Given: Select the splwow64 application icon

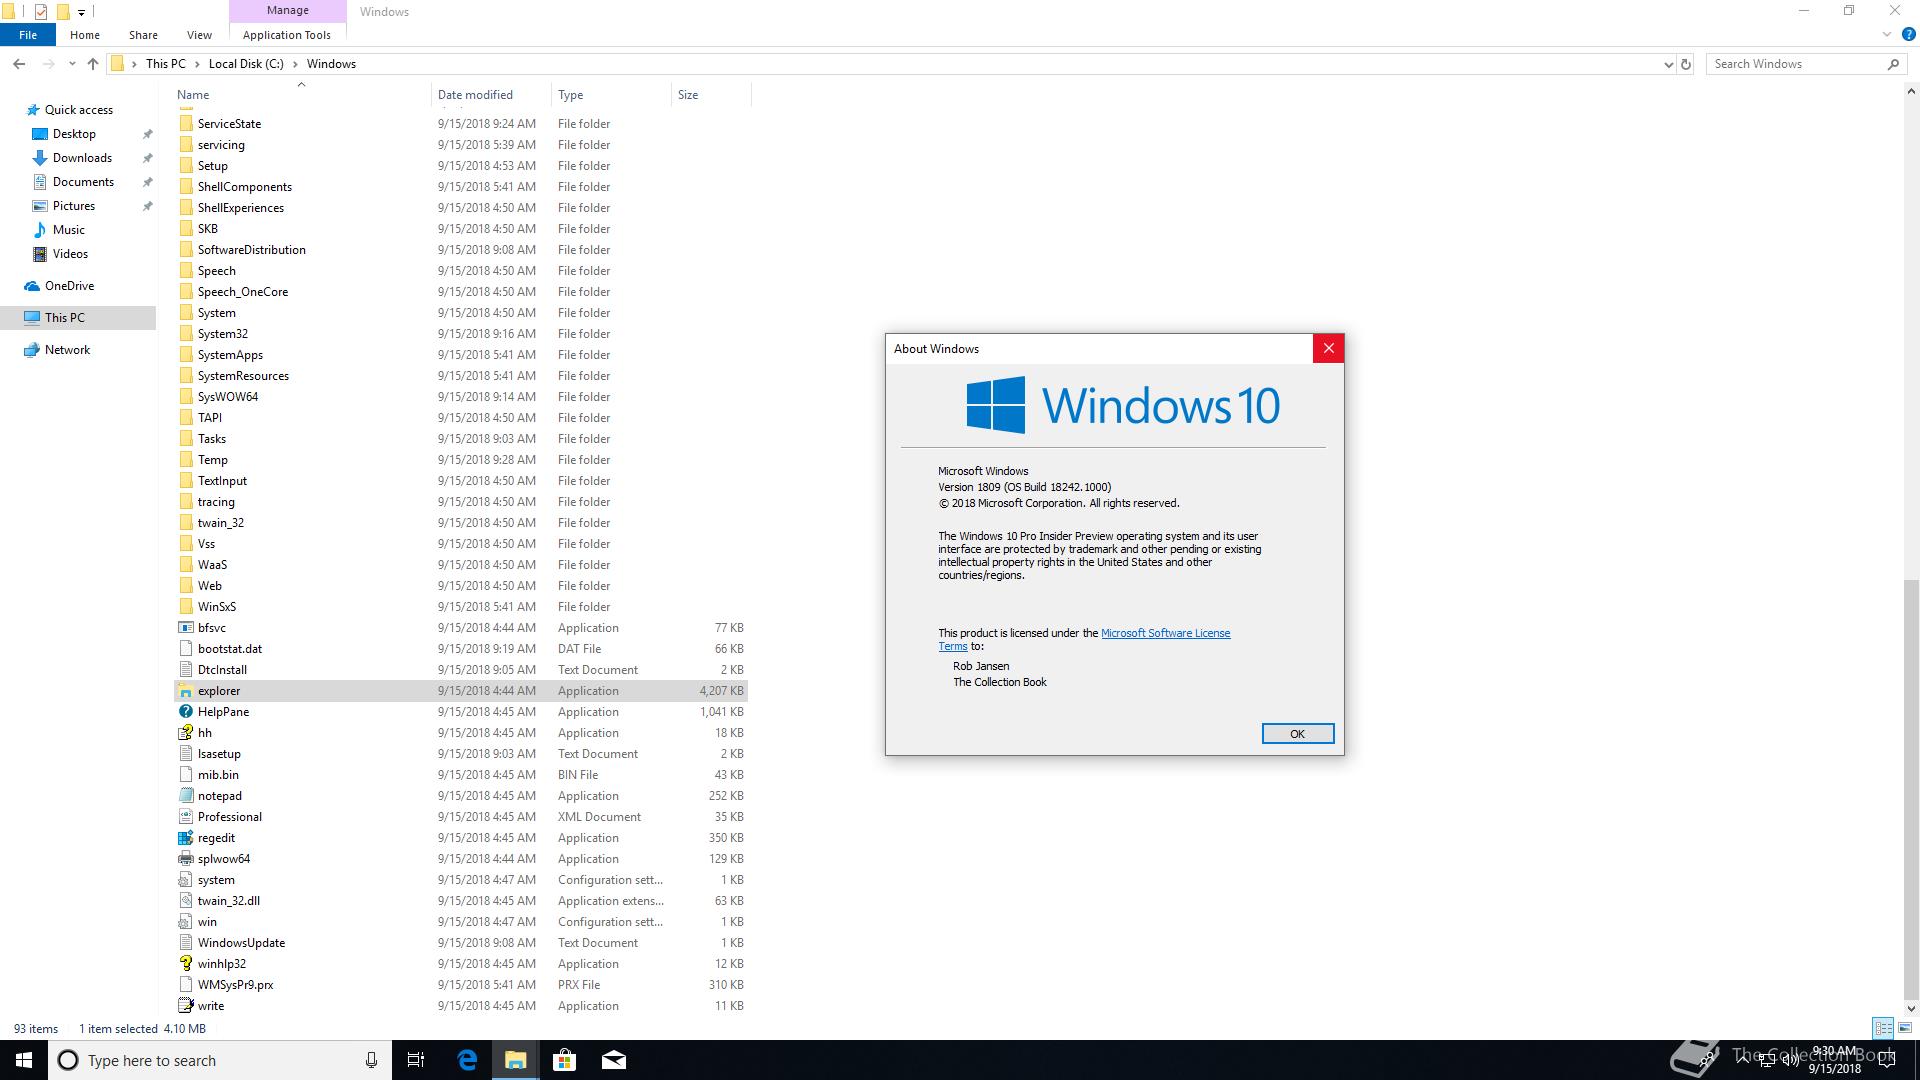Looking at the screenshot, I should (185, 859).
